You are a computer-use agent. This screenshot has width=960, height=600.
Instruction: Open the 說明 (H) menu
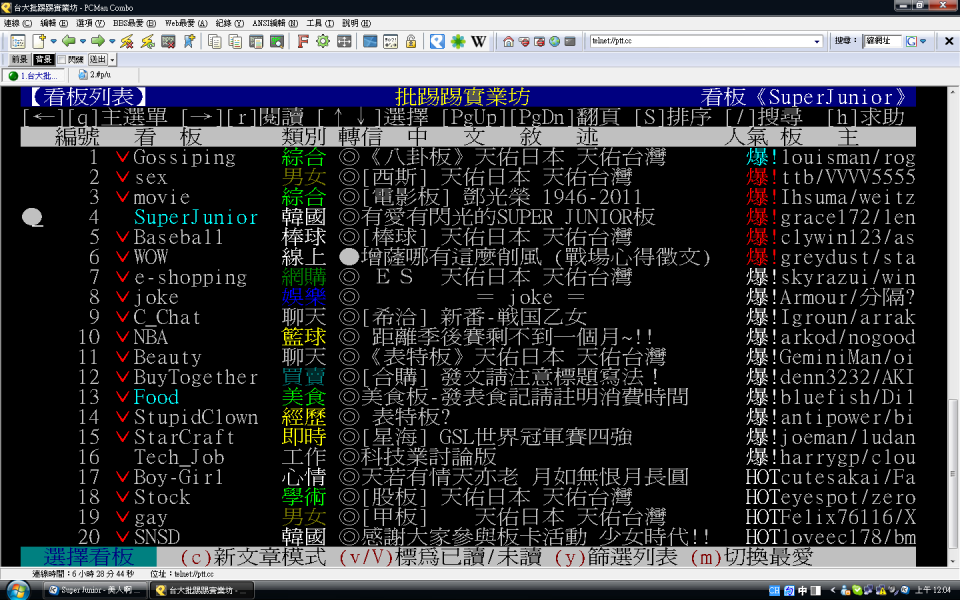(x=356, y=23)
